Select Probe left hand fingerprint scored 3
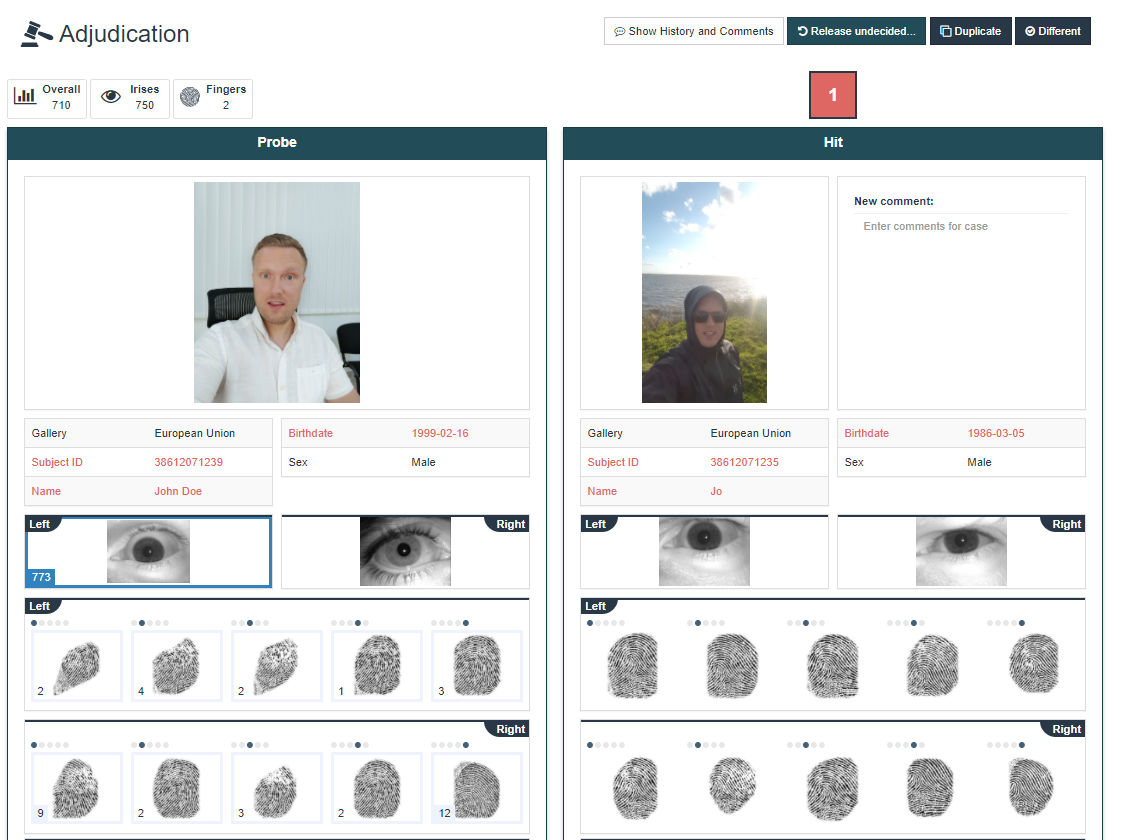Screen dimensions: 1121x840 477,666
